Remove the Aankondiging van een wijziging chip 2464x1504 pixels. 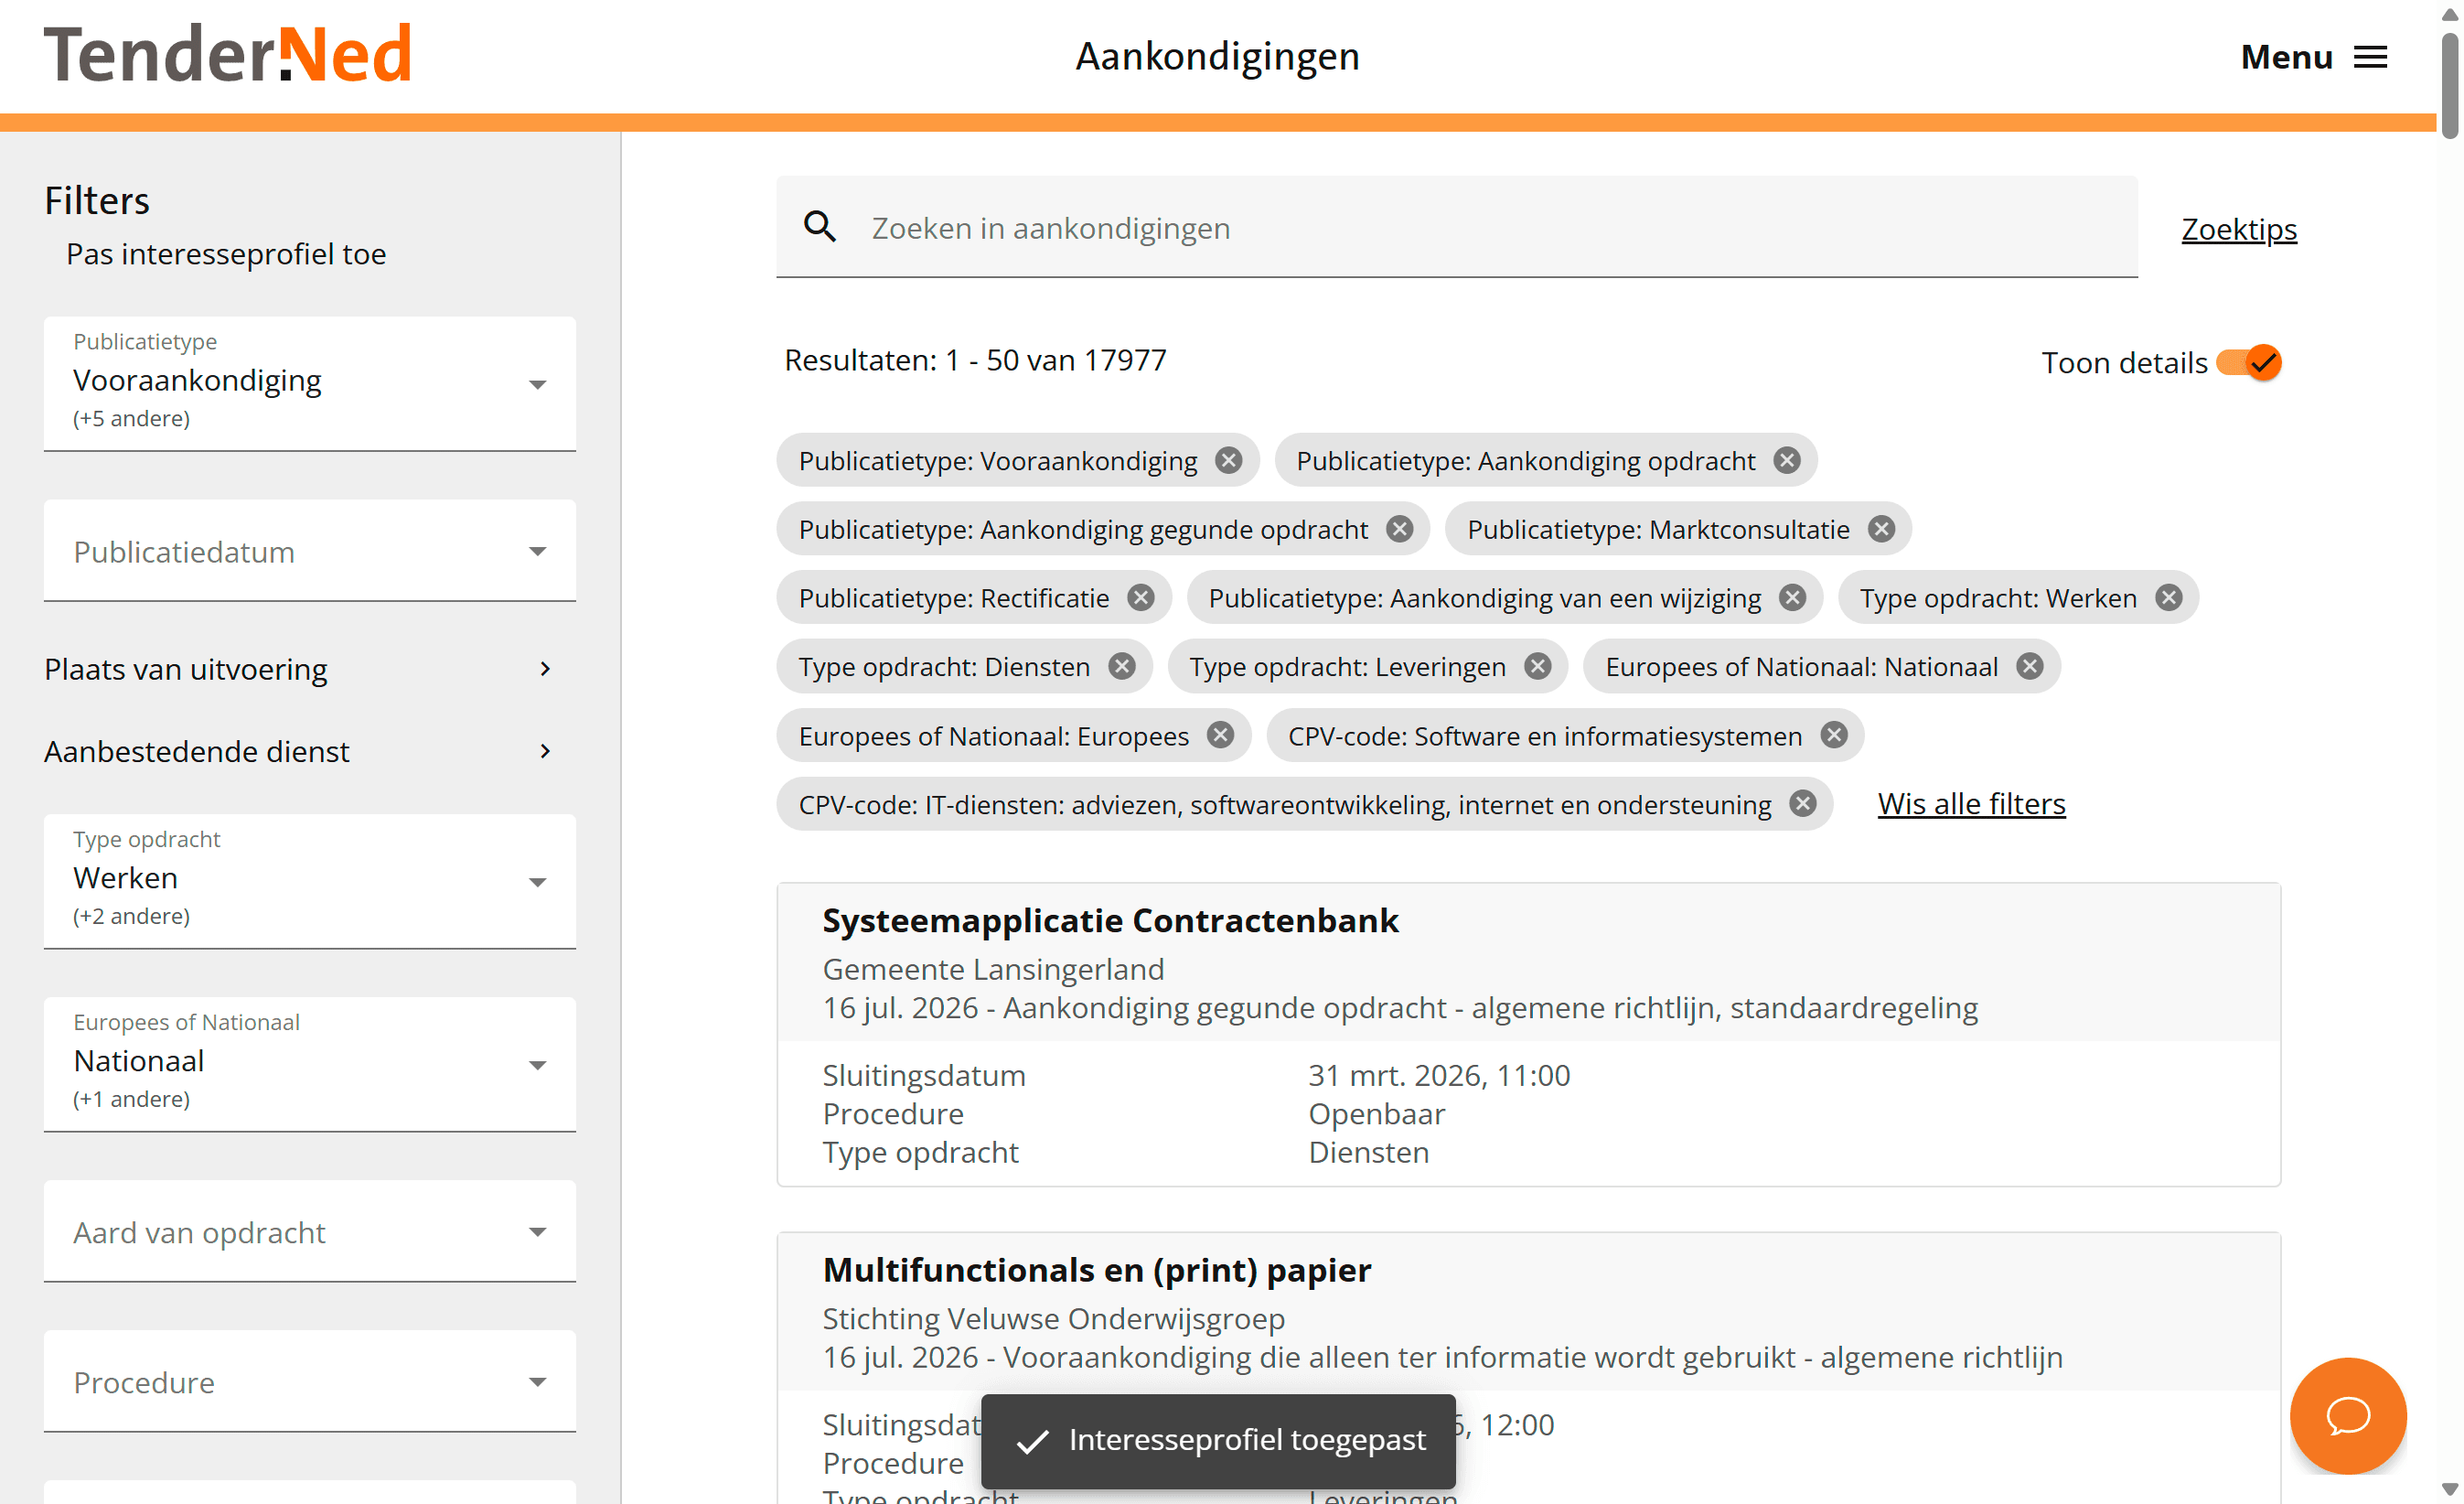[1792, 598]
